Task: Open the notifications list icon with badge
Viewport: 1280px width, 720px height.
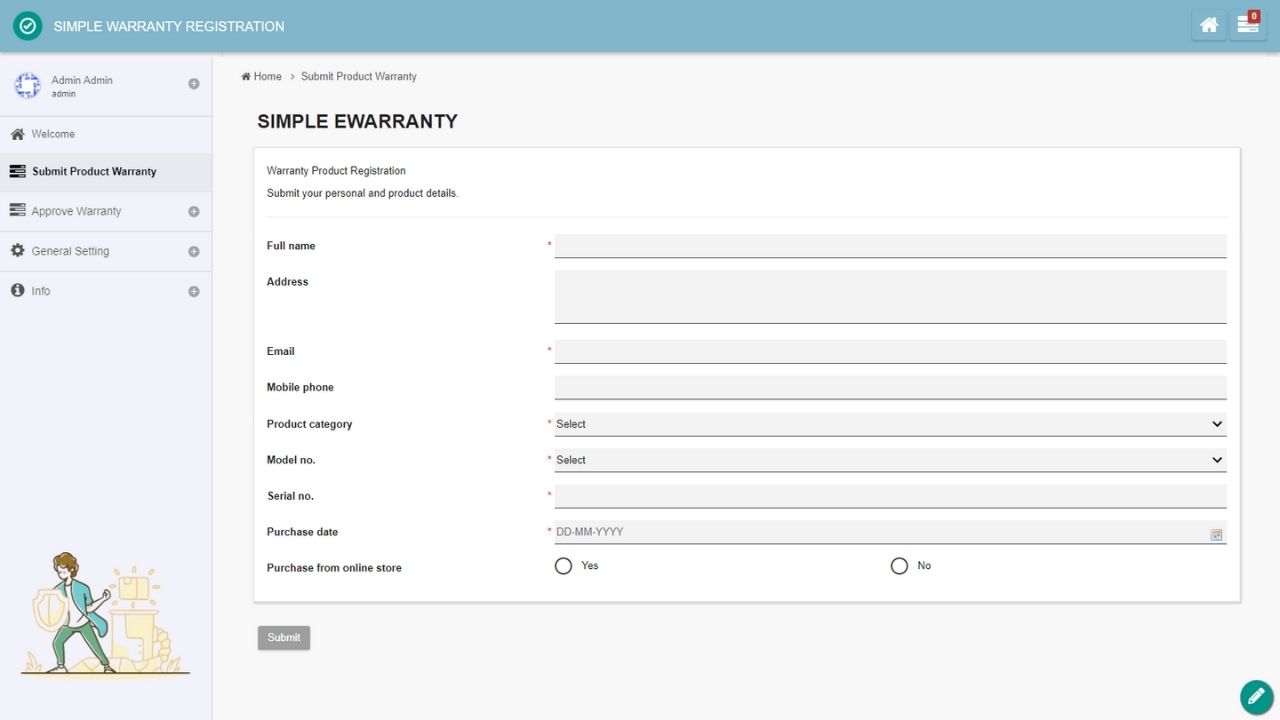Action: pyautogui.click(x=1247, y=25)
